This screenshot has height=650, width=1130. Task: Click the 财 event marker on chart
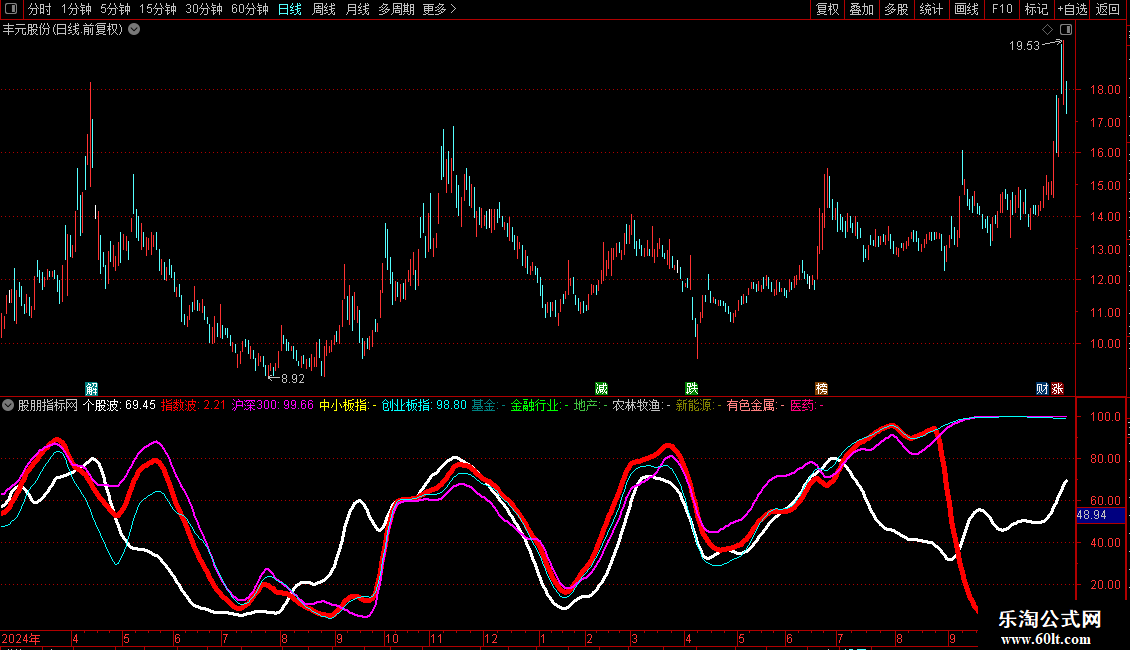(1041, 388)
